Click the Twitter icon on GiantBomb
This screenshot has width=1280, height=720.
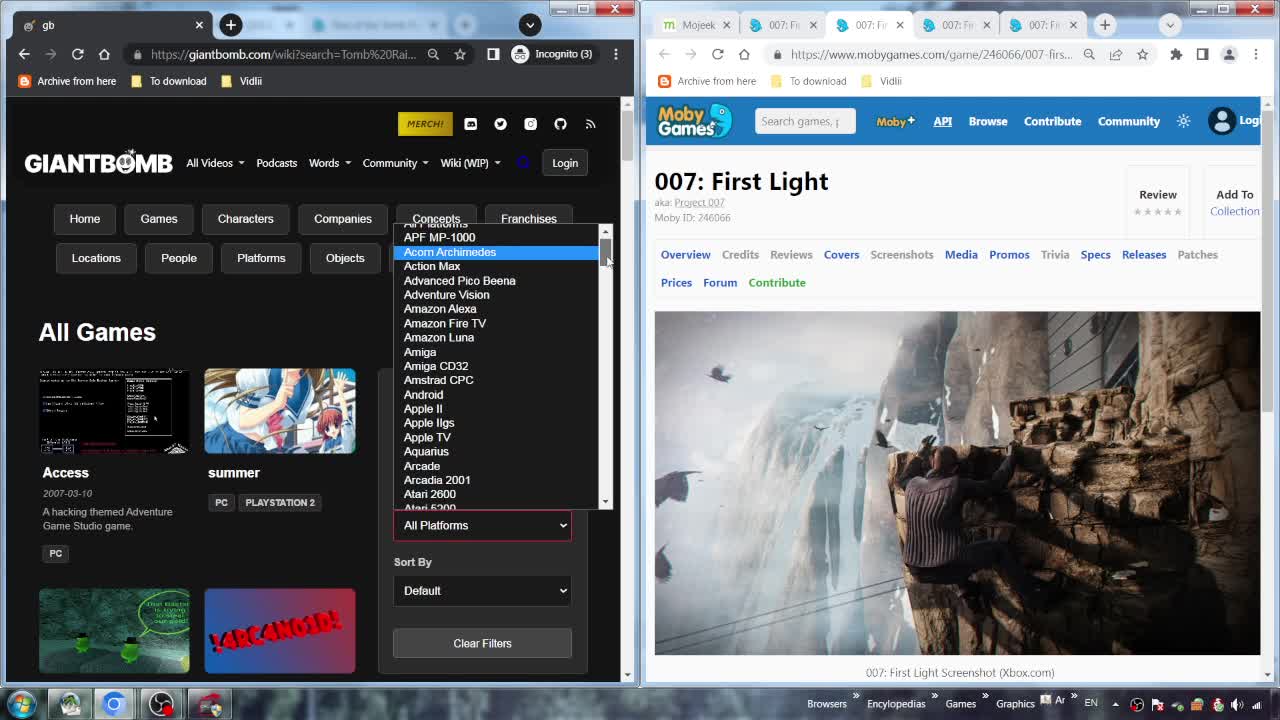point(500,124)
